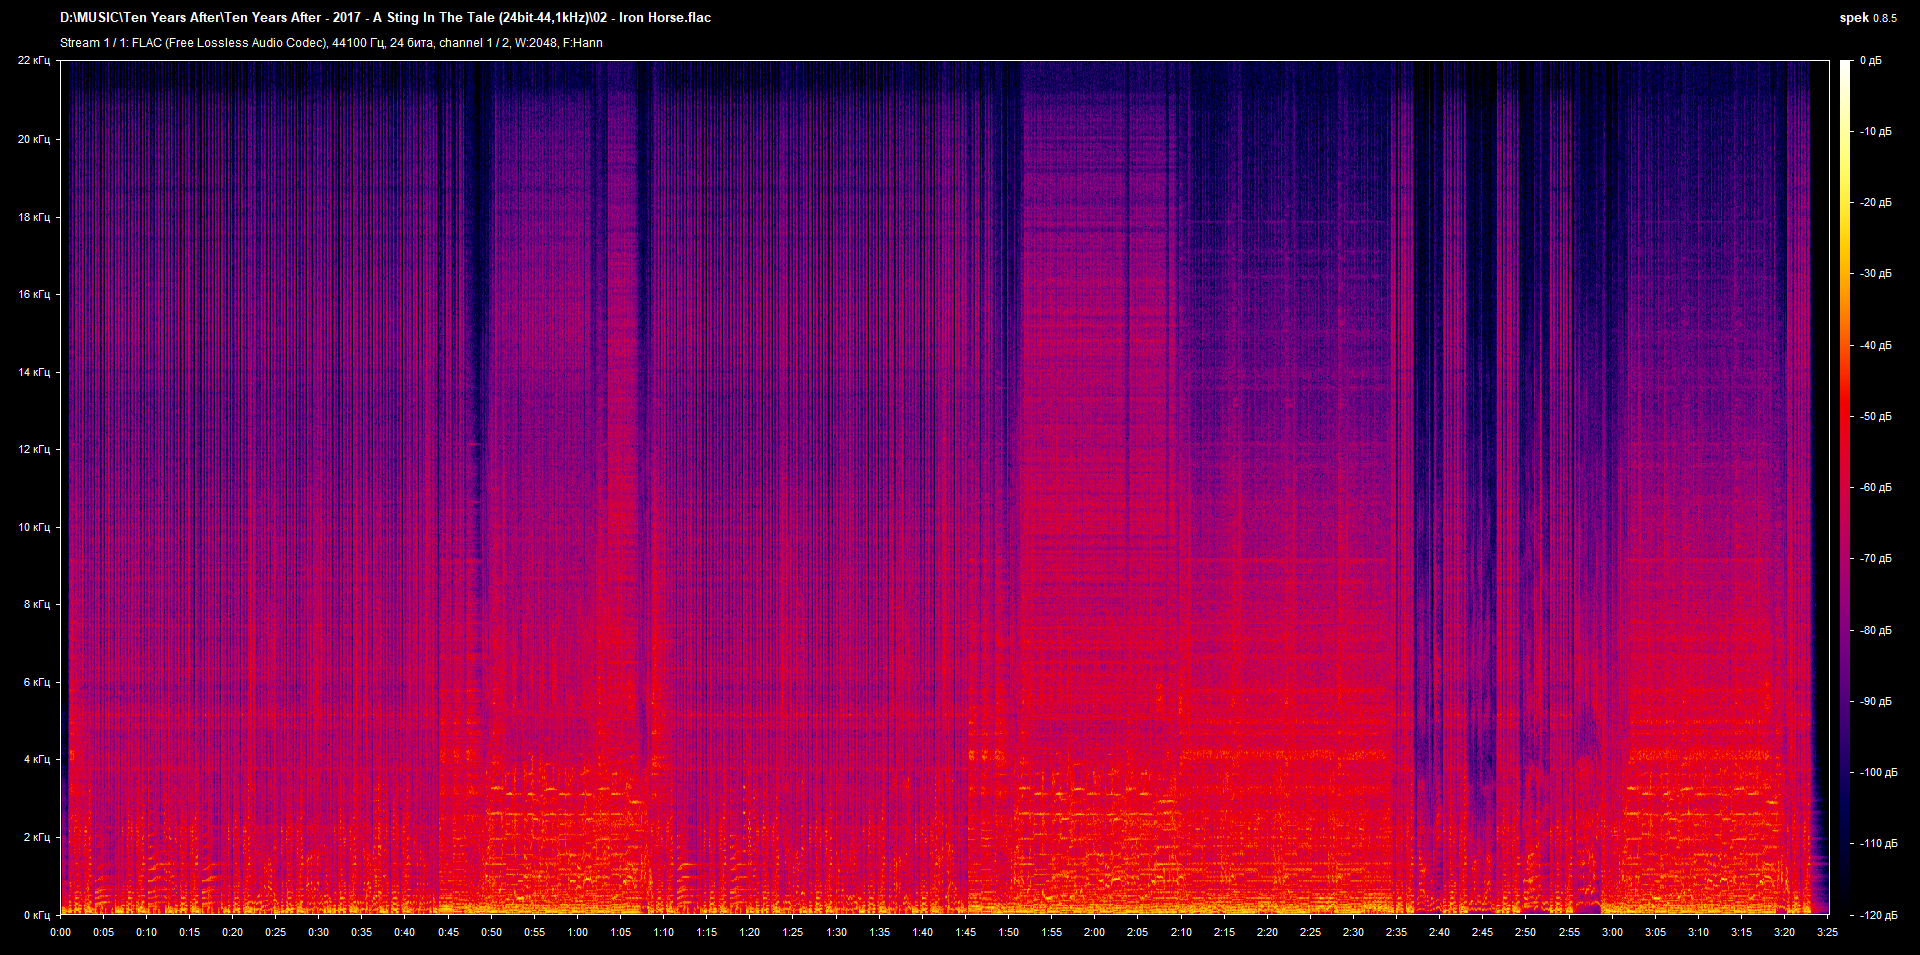Select the 2:00 time axis marker
The width and height of the screenshot is (1920, 955).
tap(1095, 932)
